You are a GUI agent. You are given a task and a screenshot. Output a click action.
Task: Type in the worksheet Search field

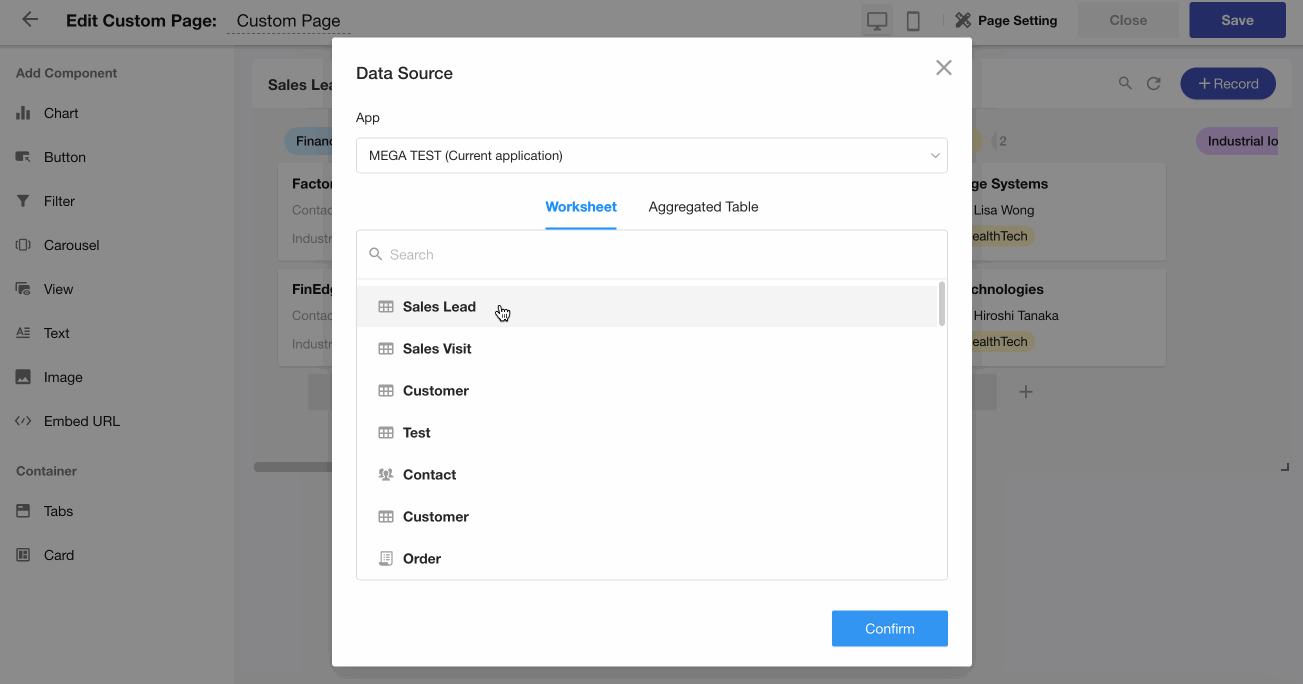coord(660,255)
